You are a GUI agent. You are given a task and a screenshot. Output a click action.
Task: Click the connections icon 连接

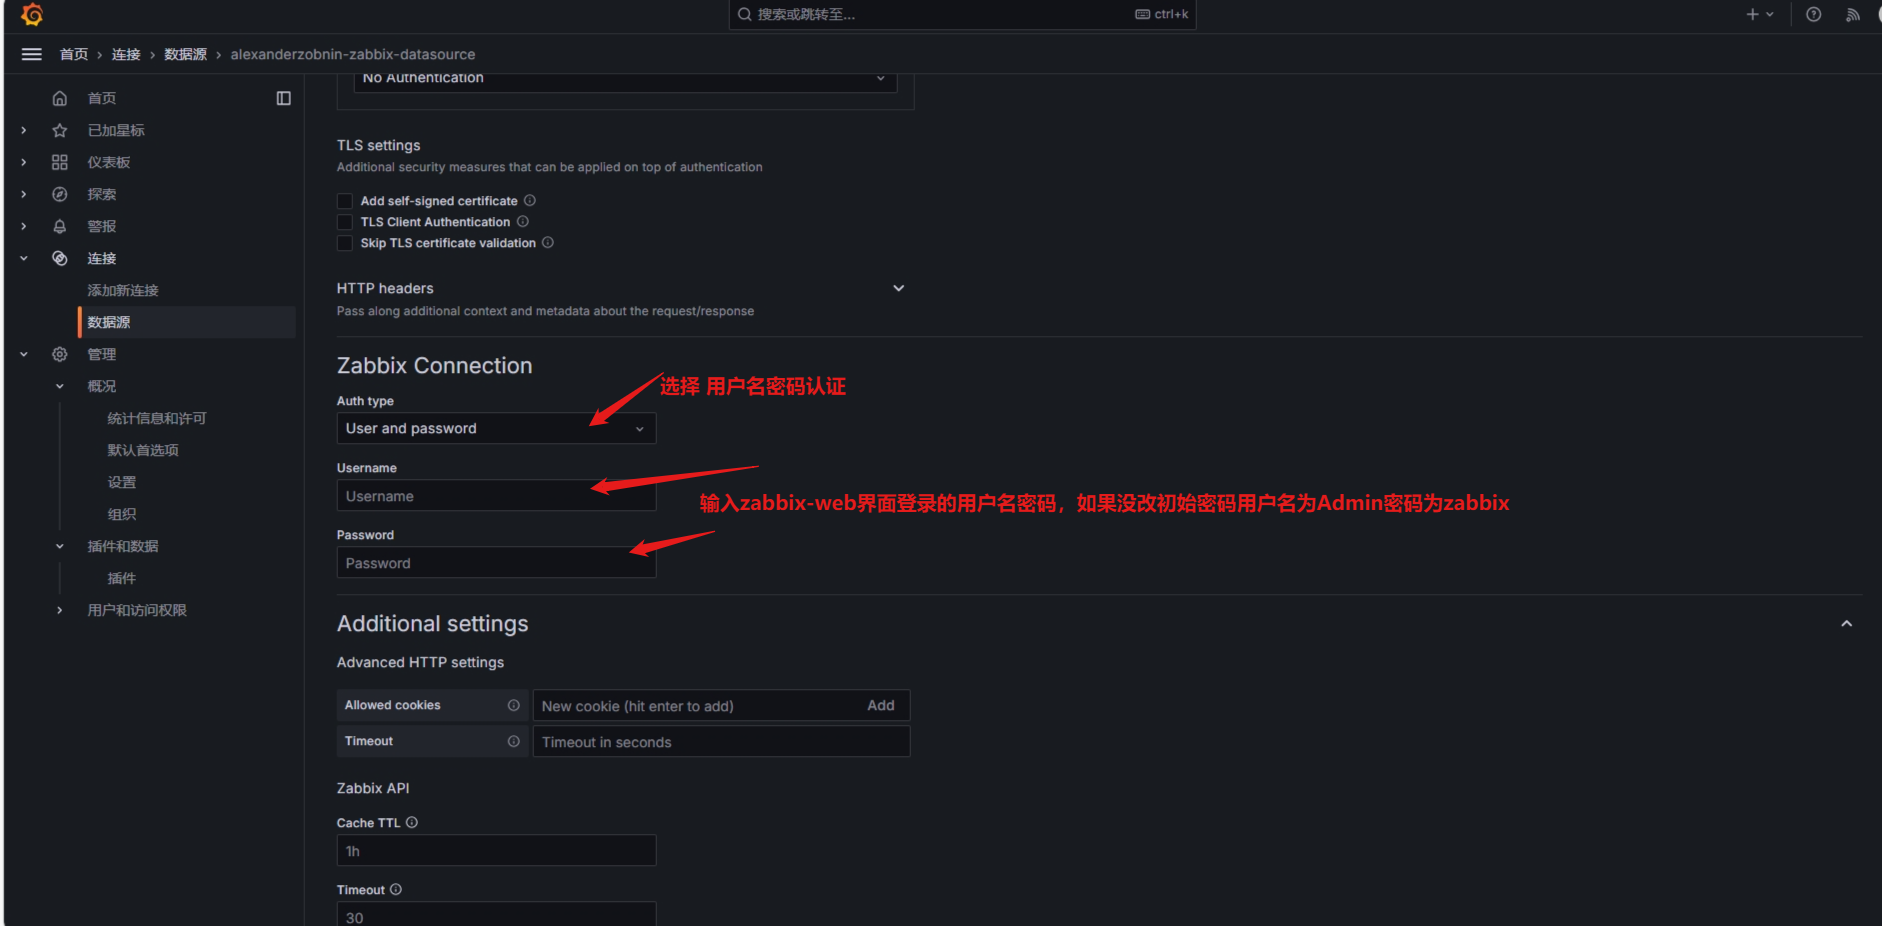click(60, 258)
